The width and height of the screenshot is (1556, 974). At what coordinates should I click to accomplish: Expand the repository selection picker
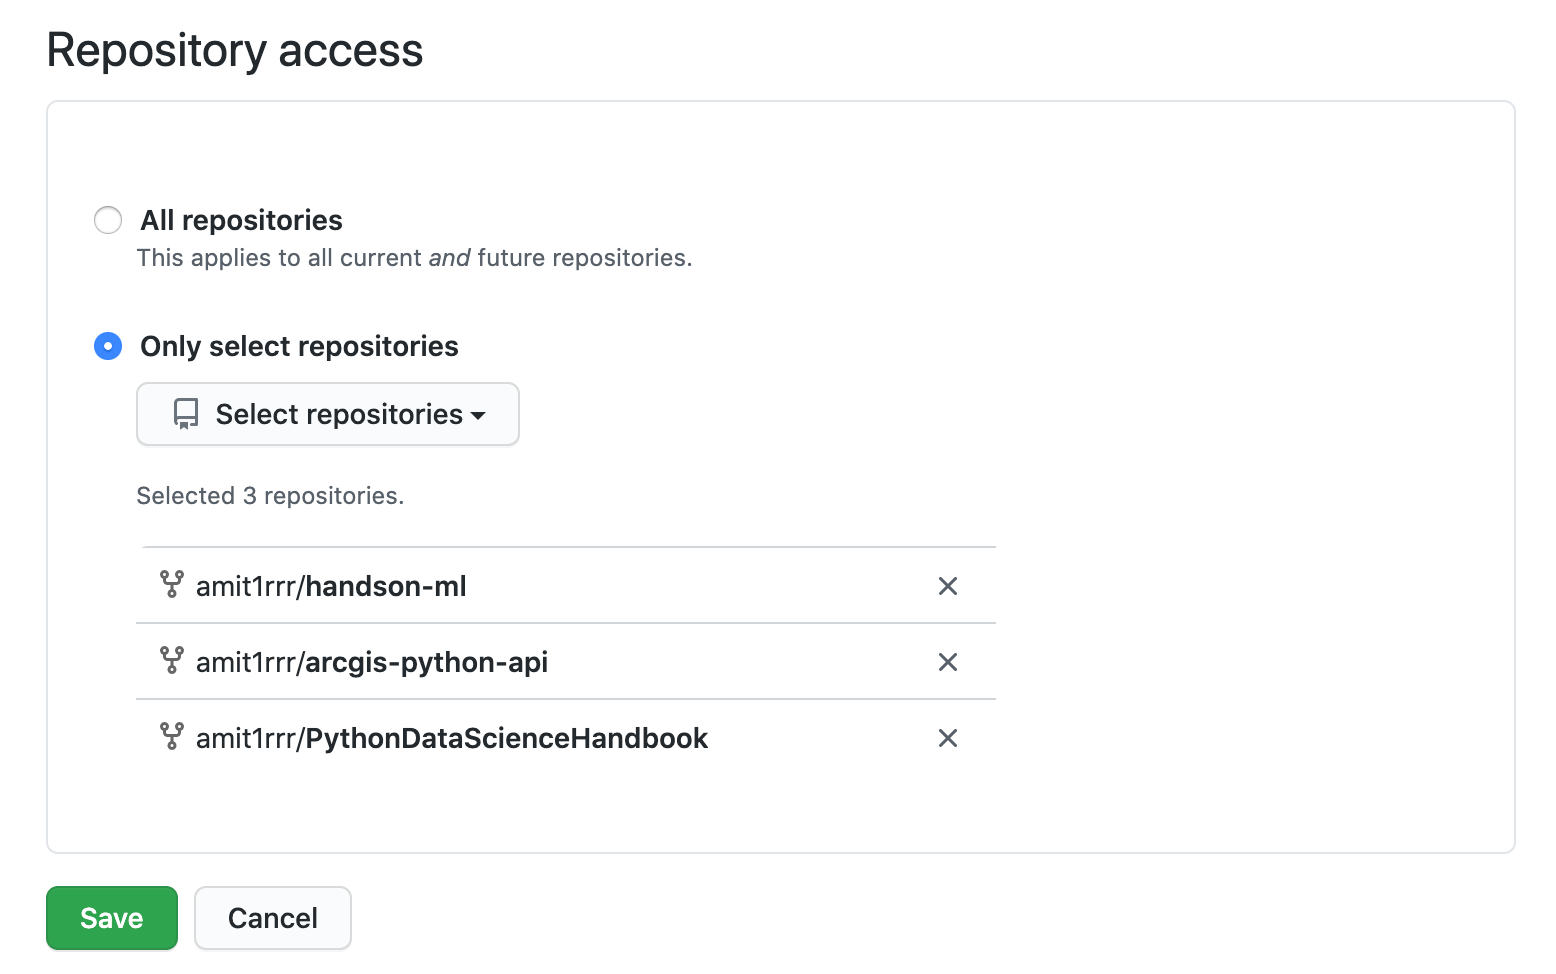click(x=327, y=414)
